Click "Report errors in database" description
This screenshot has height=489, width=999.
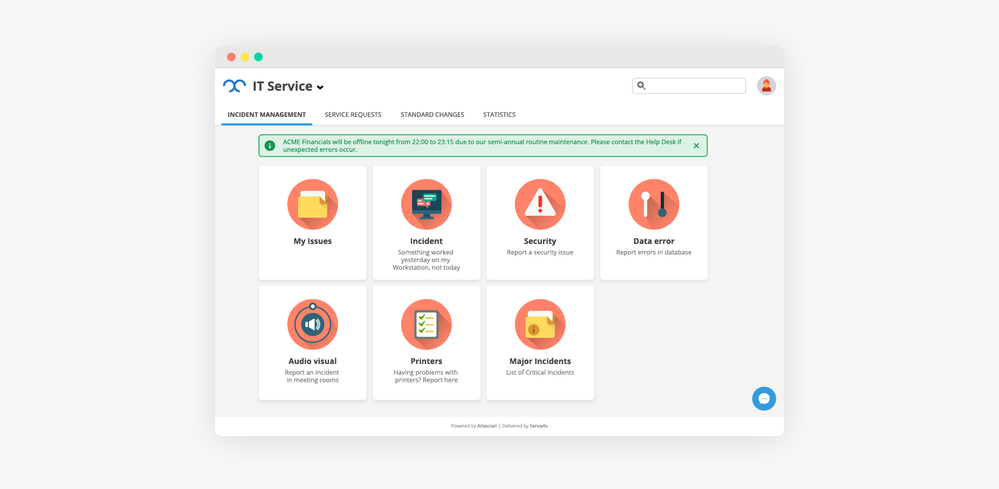654,252
